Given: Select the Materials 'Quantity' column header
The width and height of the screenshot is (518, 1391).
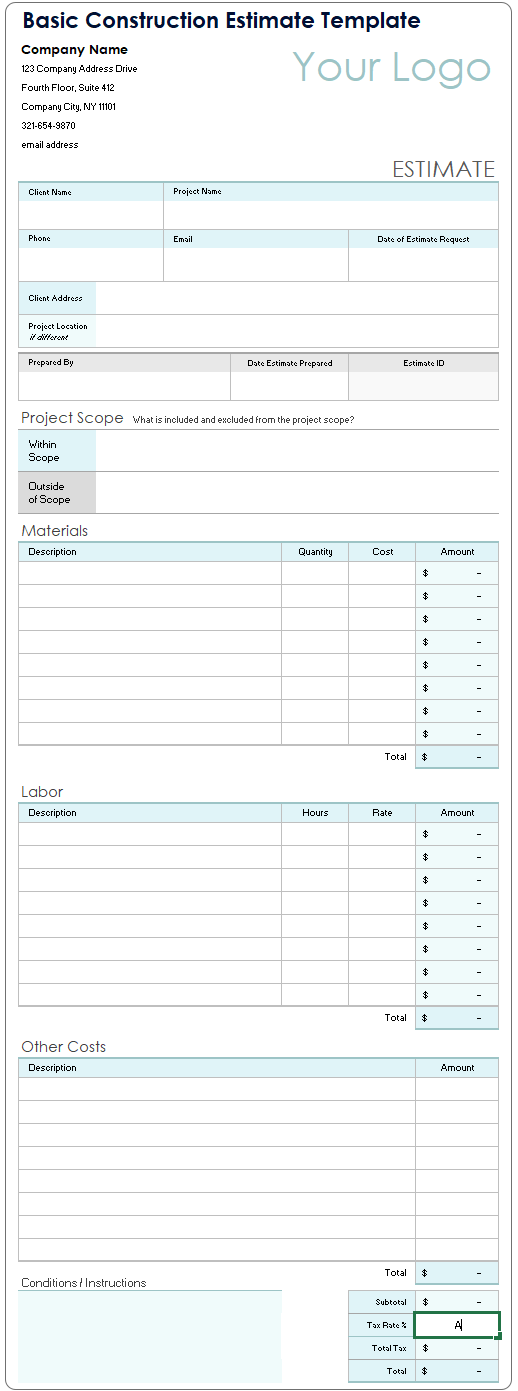Looking at the screenshot, I should (315, 552).
